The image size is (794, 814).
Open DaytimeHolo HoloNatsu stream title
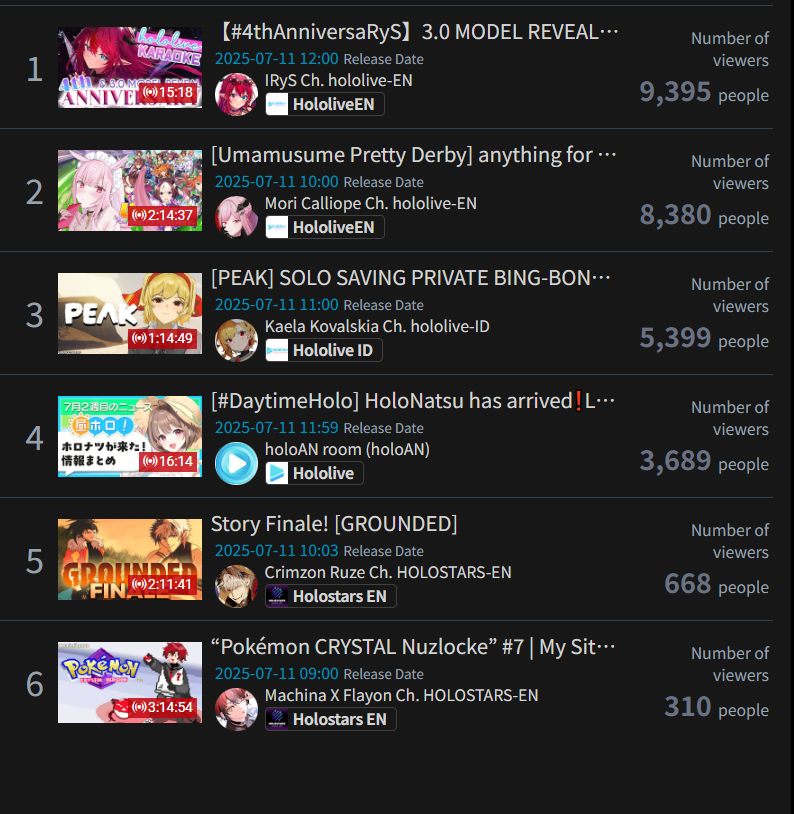413,401
